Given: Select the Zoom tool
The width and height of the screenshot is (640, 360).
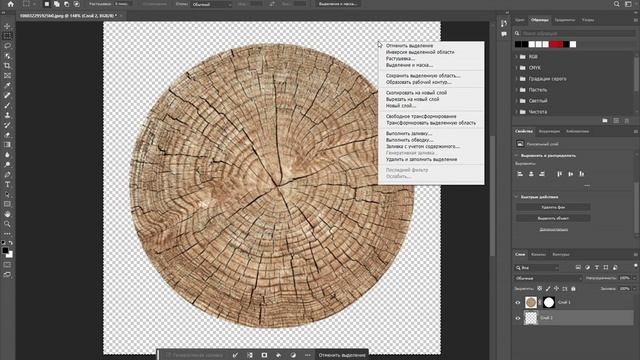Looking at the screenshot, I should click(7, 224).
